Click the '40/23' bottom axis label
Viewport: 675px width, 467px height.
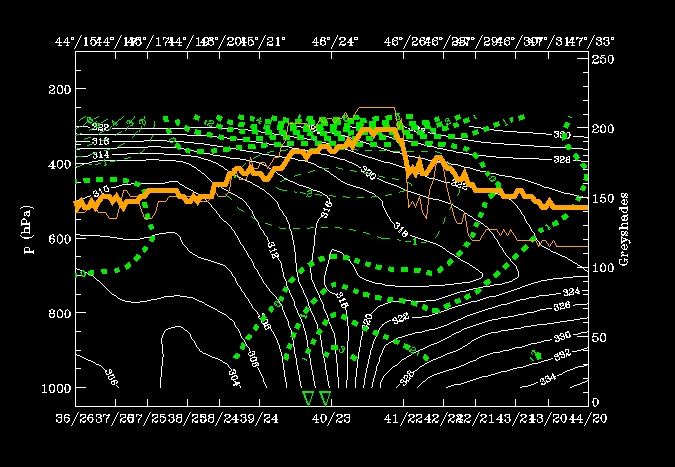coord(326,416)
